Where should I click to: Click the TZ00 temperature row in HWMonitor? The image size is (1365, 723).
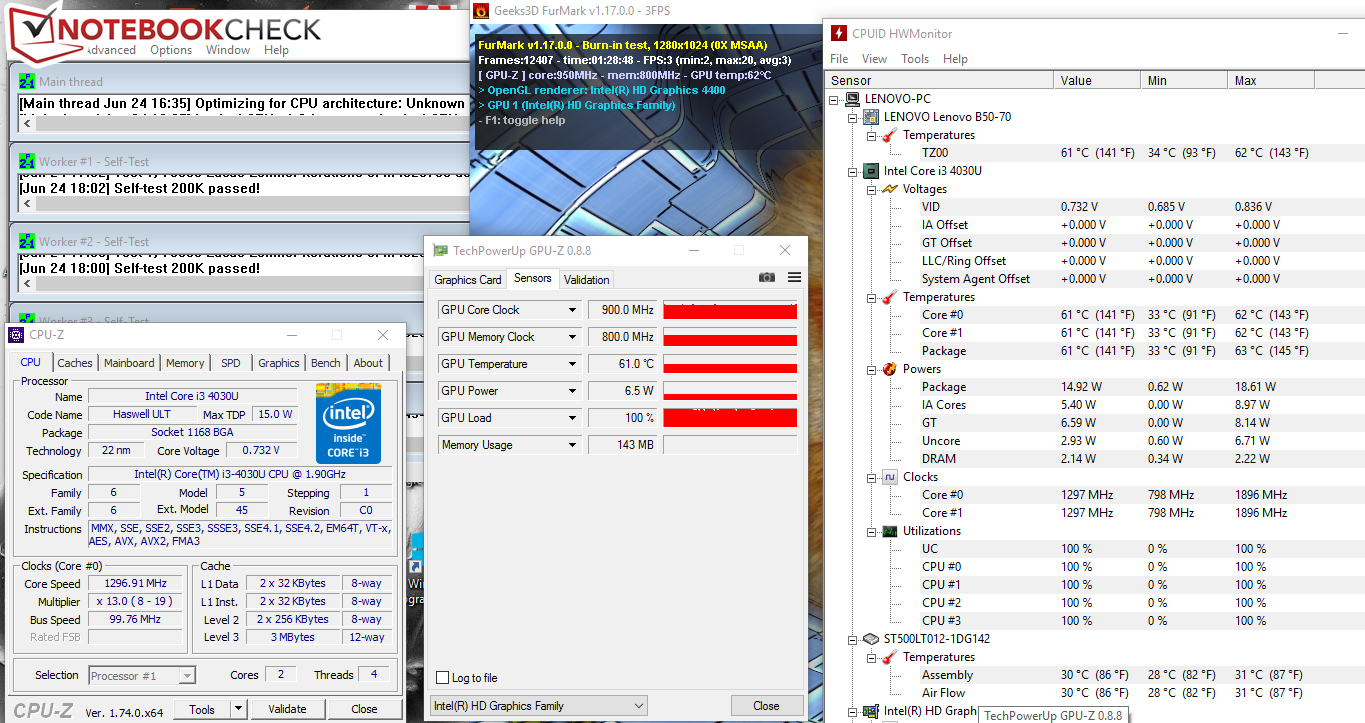pos(1096,153)
